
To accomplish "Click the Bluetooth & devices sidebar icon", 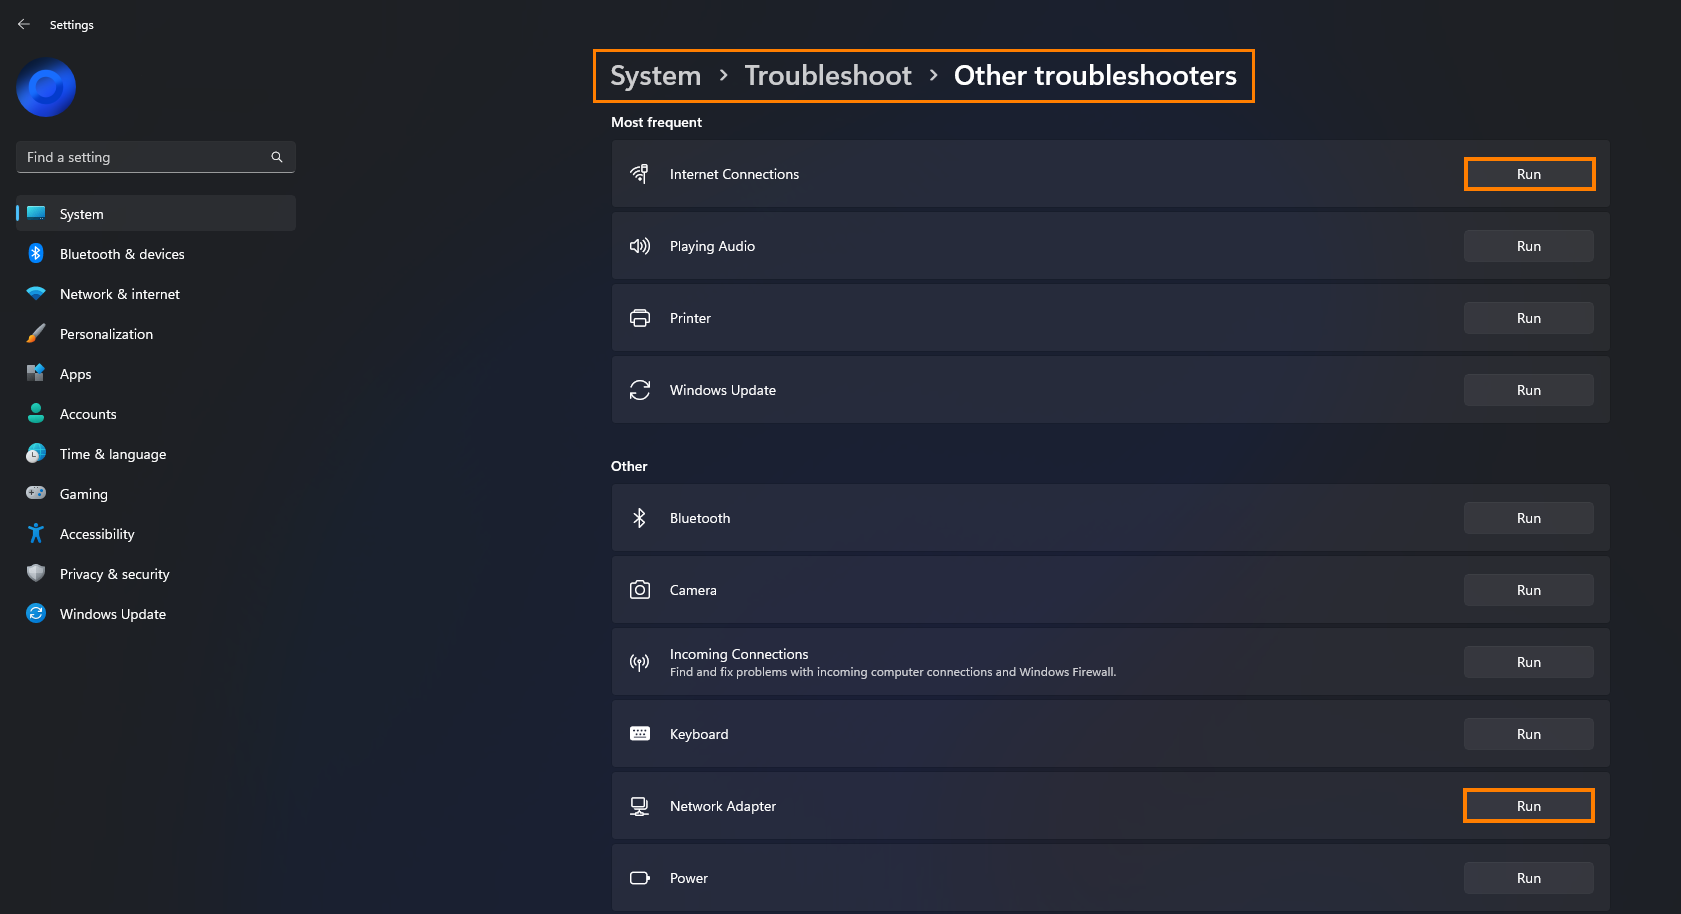I will [36, 253].
